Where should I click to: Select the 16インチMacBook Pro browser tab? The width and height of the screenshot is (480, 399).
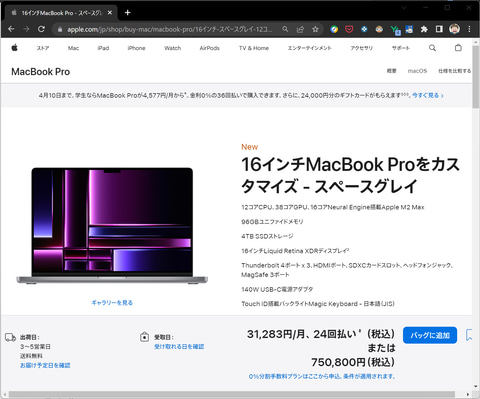click(62, 13)
